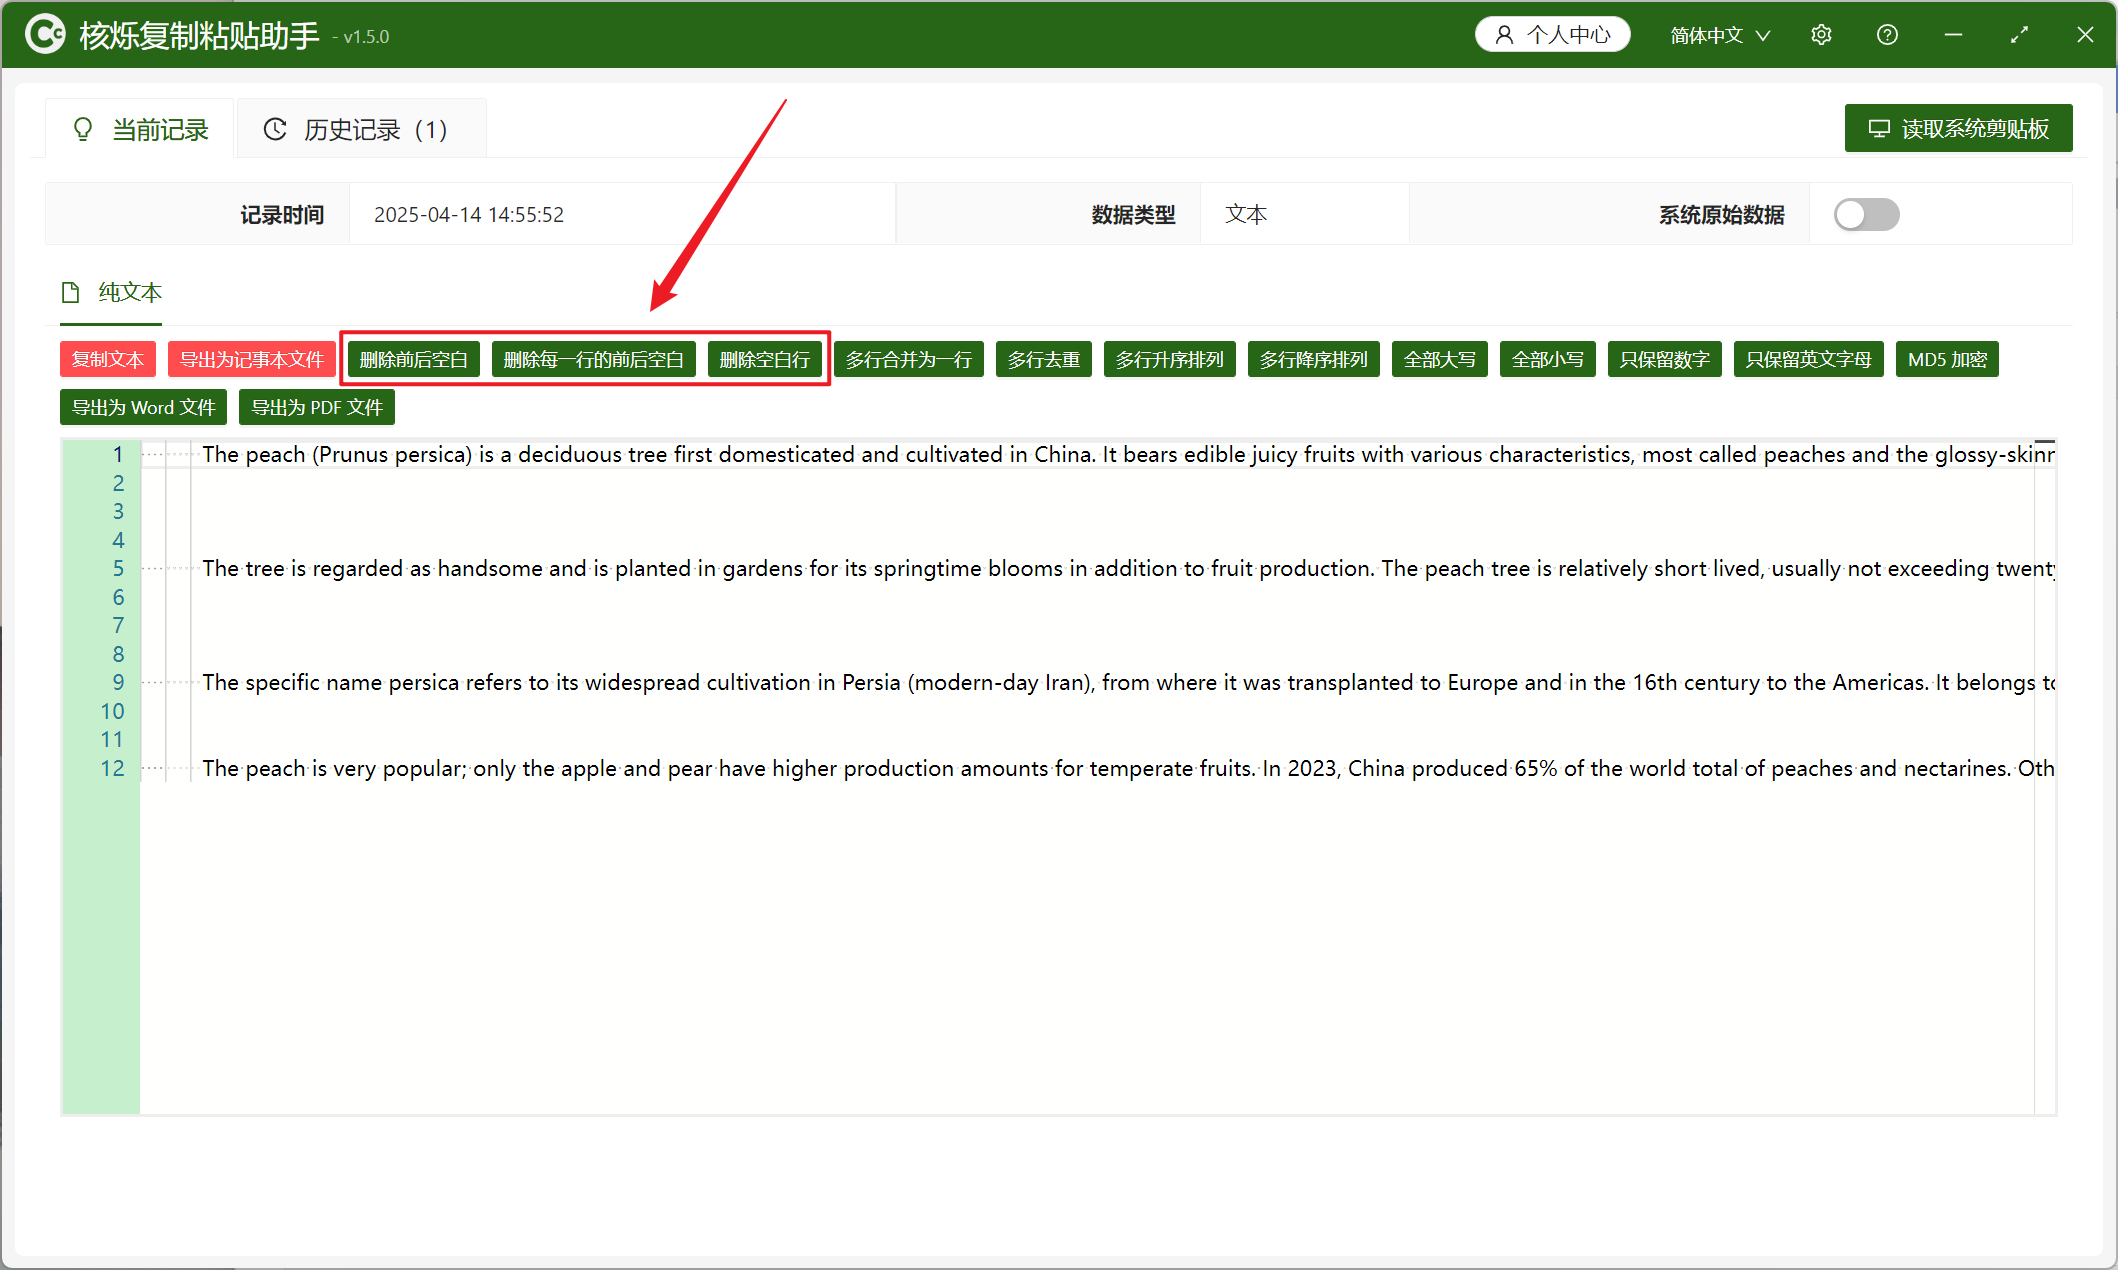This screenshot has height=1270, width=2118.
Task: Open the help question mark icon
Action: click(1887, 35)
